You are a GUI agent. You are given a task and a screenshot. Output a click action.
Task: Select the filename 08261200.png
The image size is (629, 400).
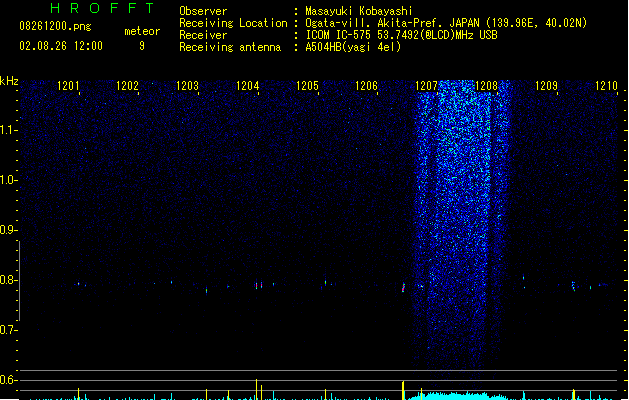55,26
